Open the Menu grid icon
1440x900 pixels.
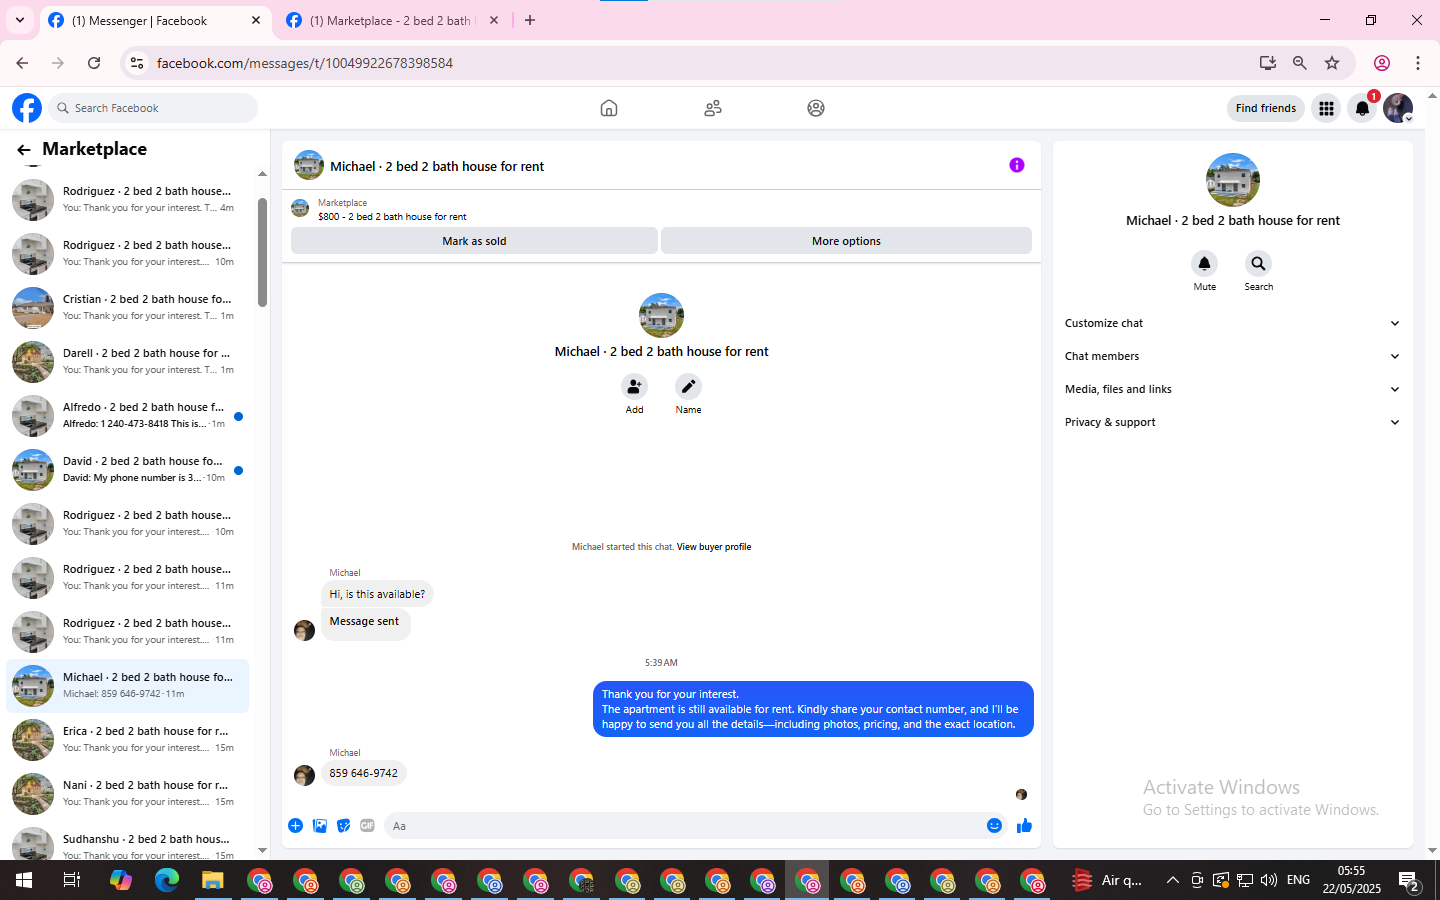(1326, 108)
